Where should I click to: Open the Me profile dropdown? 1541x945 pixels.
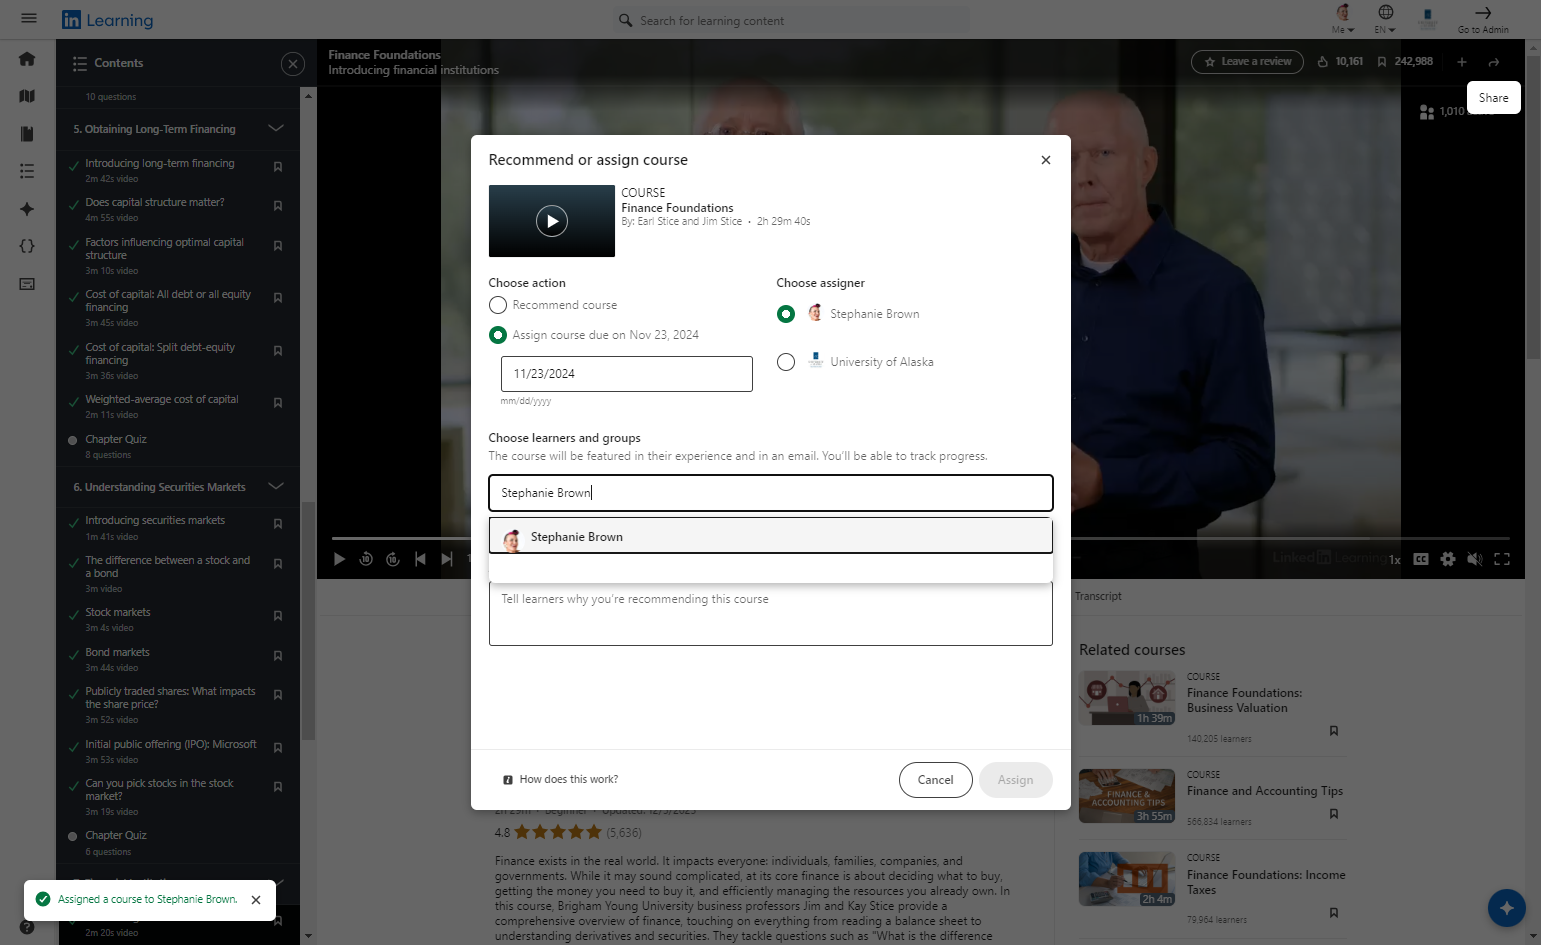1343,18
